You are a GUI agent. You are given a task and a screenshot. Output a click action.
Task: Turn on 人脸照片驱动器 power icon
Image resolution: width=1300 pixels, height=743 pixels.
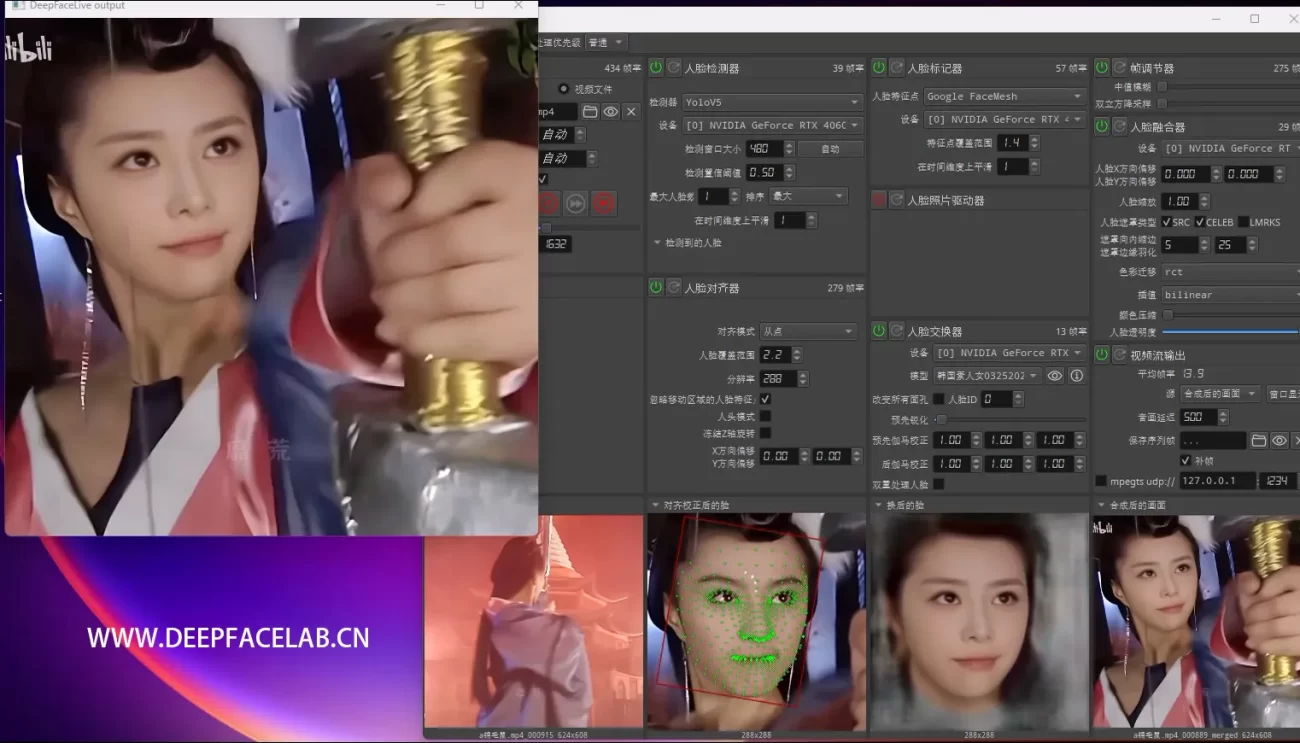coord(879,200)
